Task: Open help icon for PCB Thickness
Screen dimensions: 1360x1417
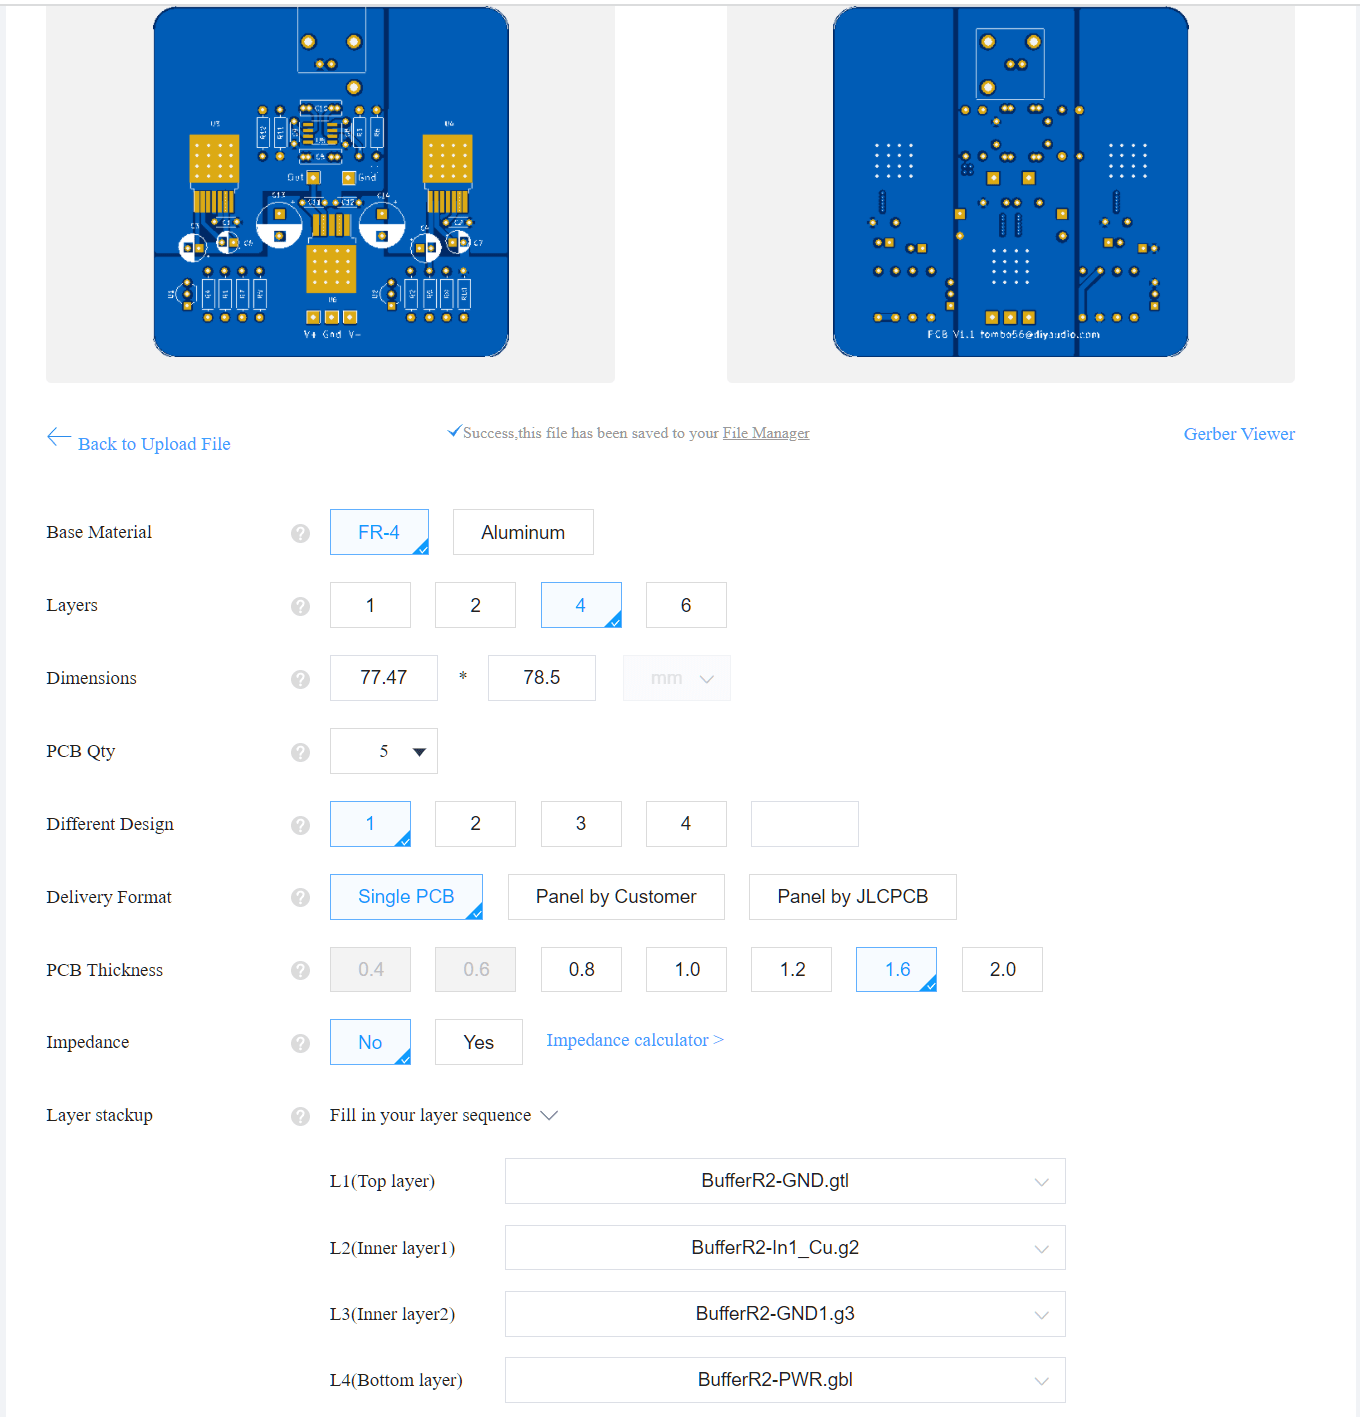Action: (x=300, y=970)
